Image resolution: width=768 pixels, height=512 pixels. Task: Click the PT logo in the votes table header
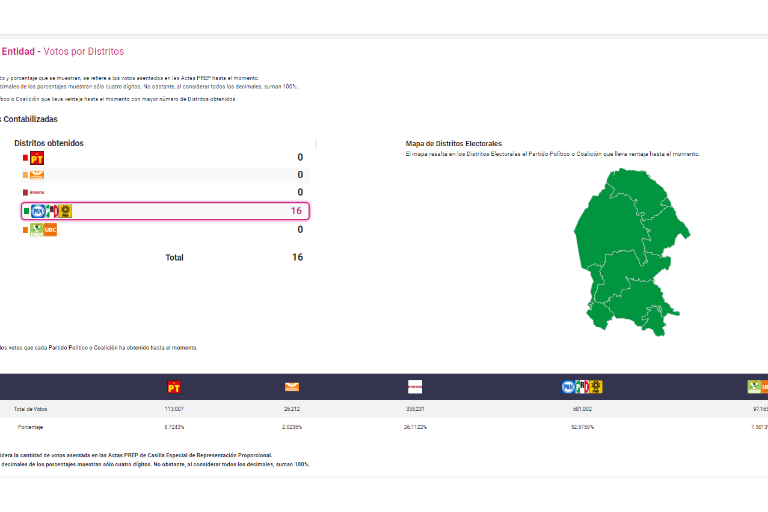click(174, 387)
